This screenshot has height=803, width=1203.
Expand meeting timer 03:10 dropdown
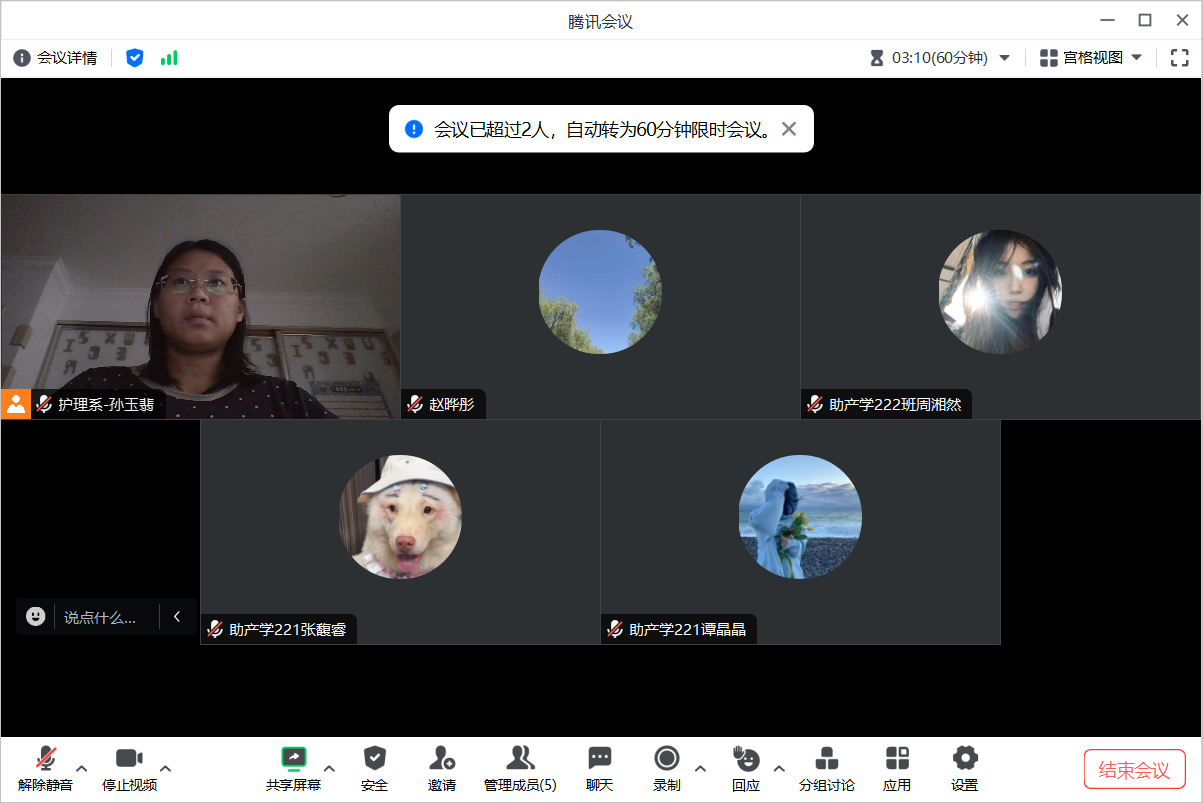tap(1005, 58)
